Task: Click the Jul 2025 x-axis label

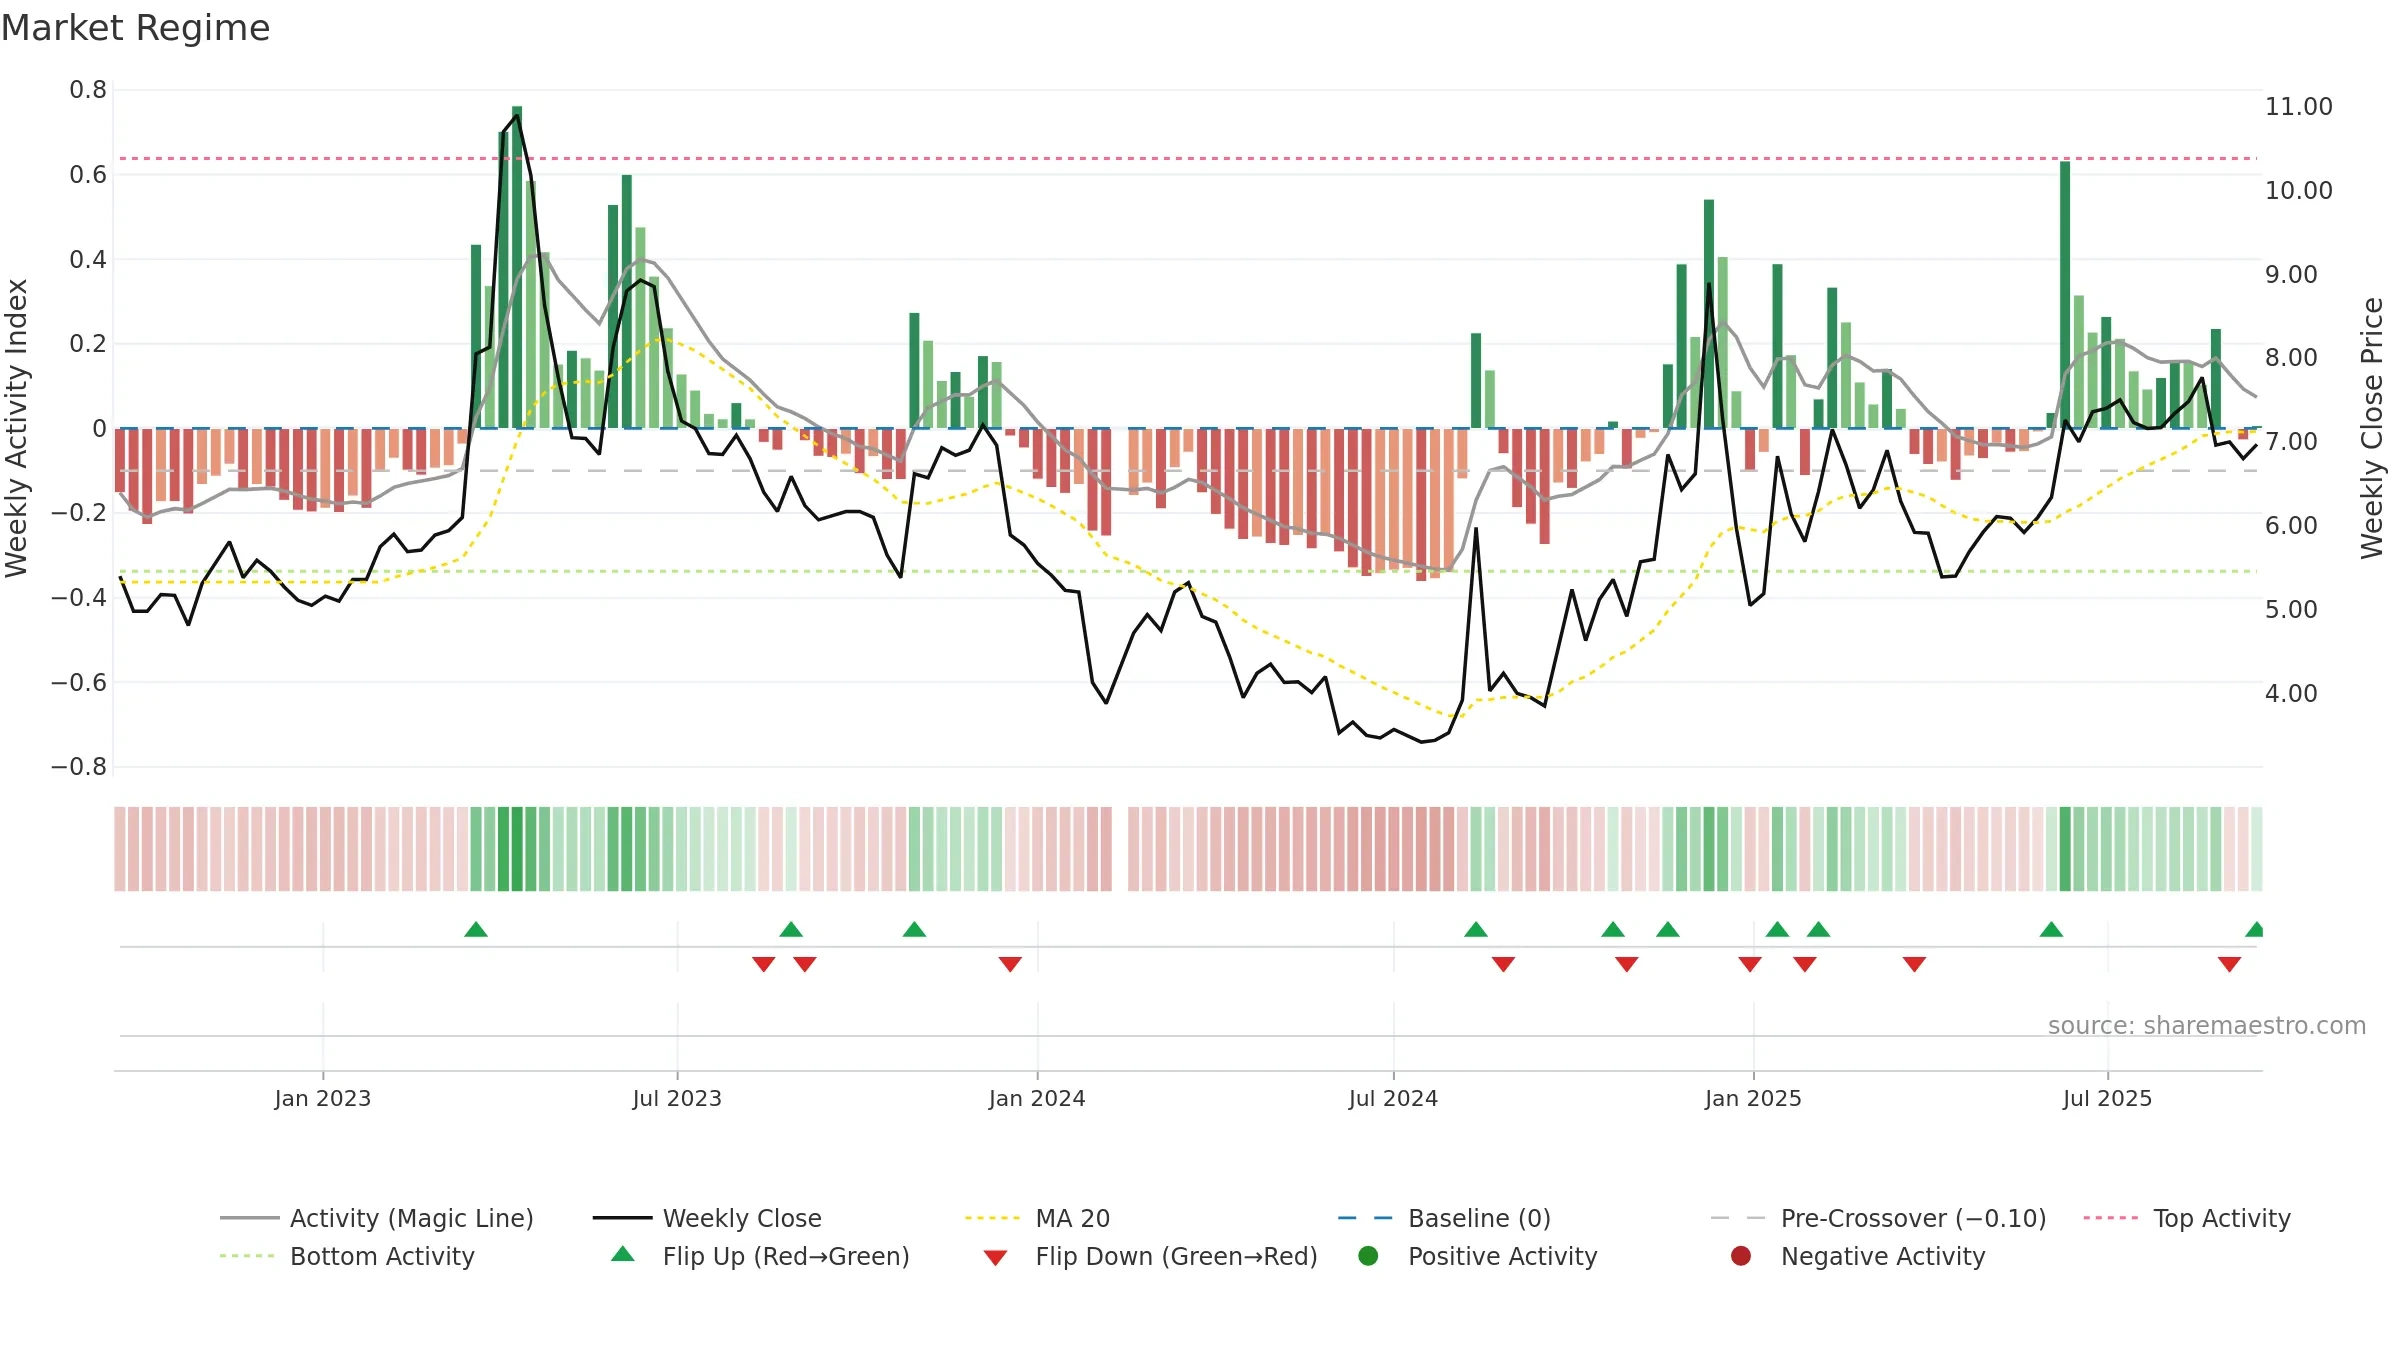Action: point(2107,1098)
